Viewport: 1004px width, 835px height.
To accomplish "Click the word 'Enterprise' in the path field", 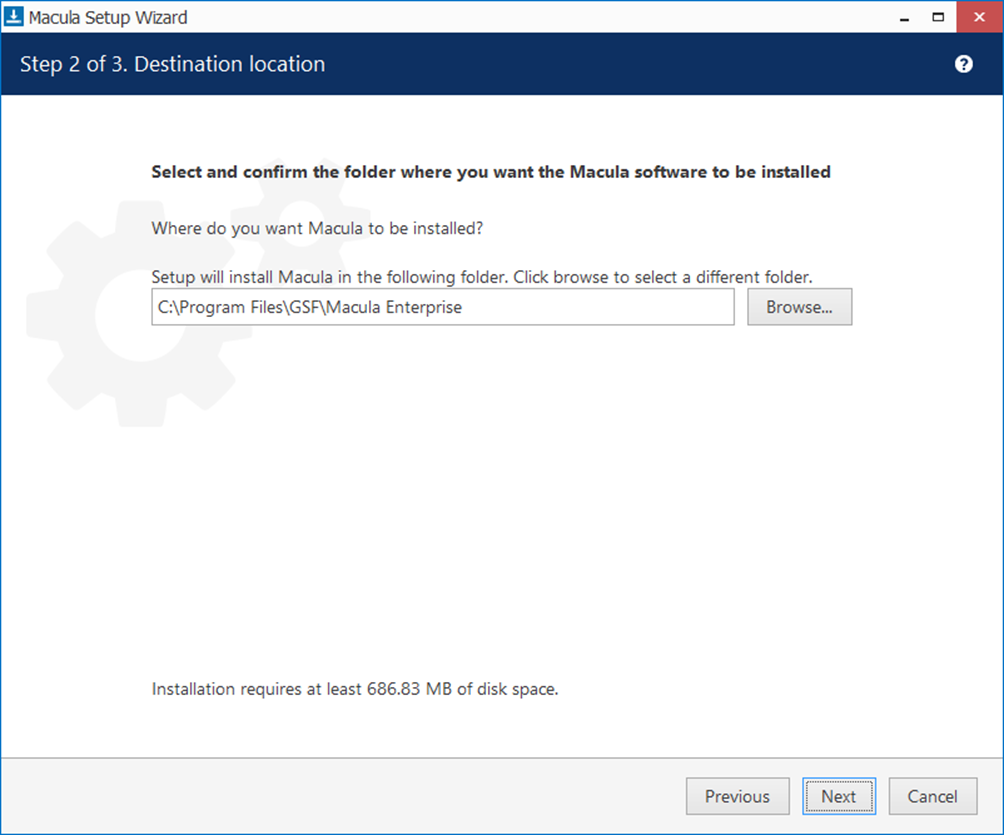I will [x=421, y=307].
